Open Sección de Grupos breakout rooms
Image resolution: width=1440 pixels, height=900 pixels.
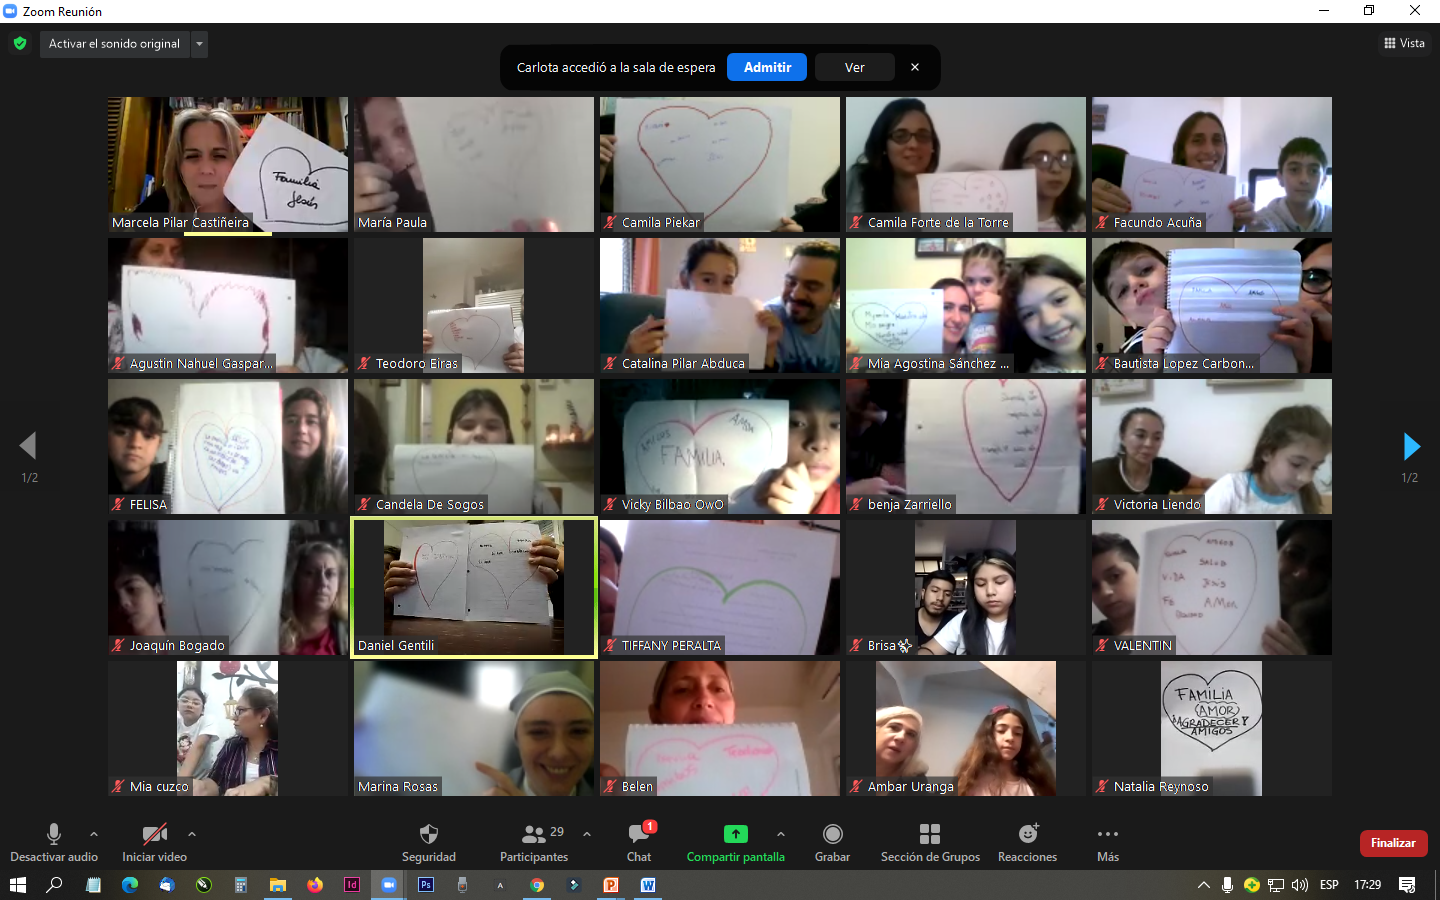tap(930, 842)
